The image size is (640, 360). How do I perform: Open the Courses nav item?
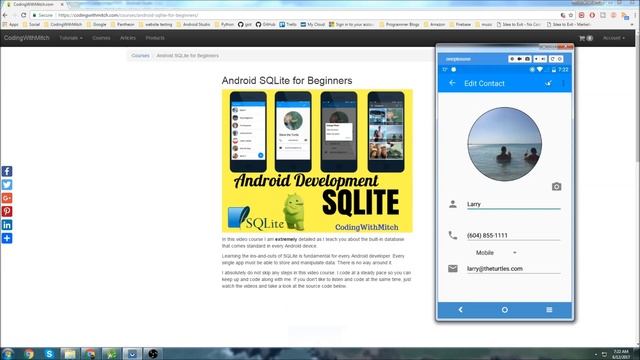(x=101, y=38)
